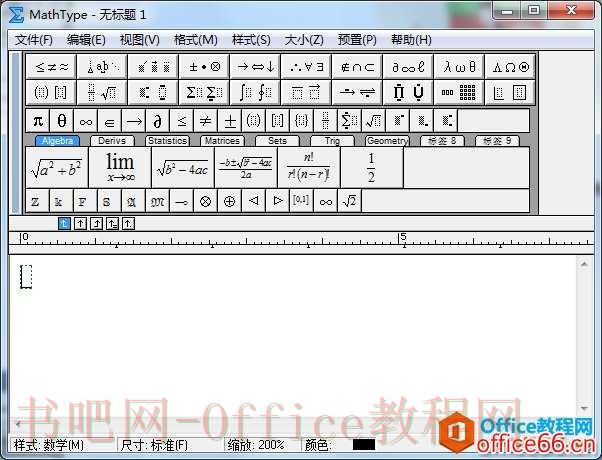Switch to the Geometry tab
Viewport: 602px width, 460px height.
click(387, 141)
